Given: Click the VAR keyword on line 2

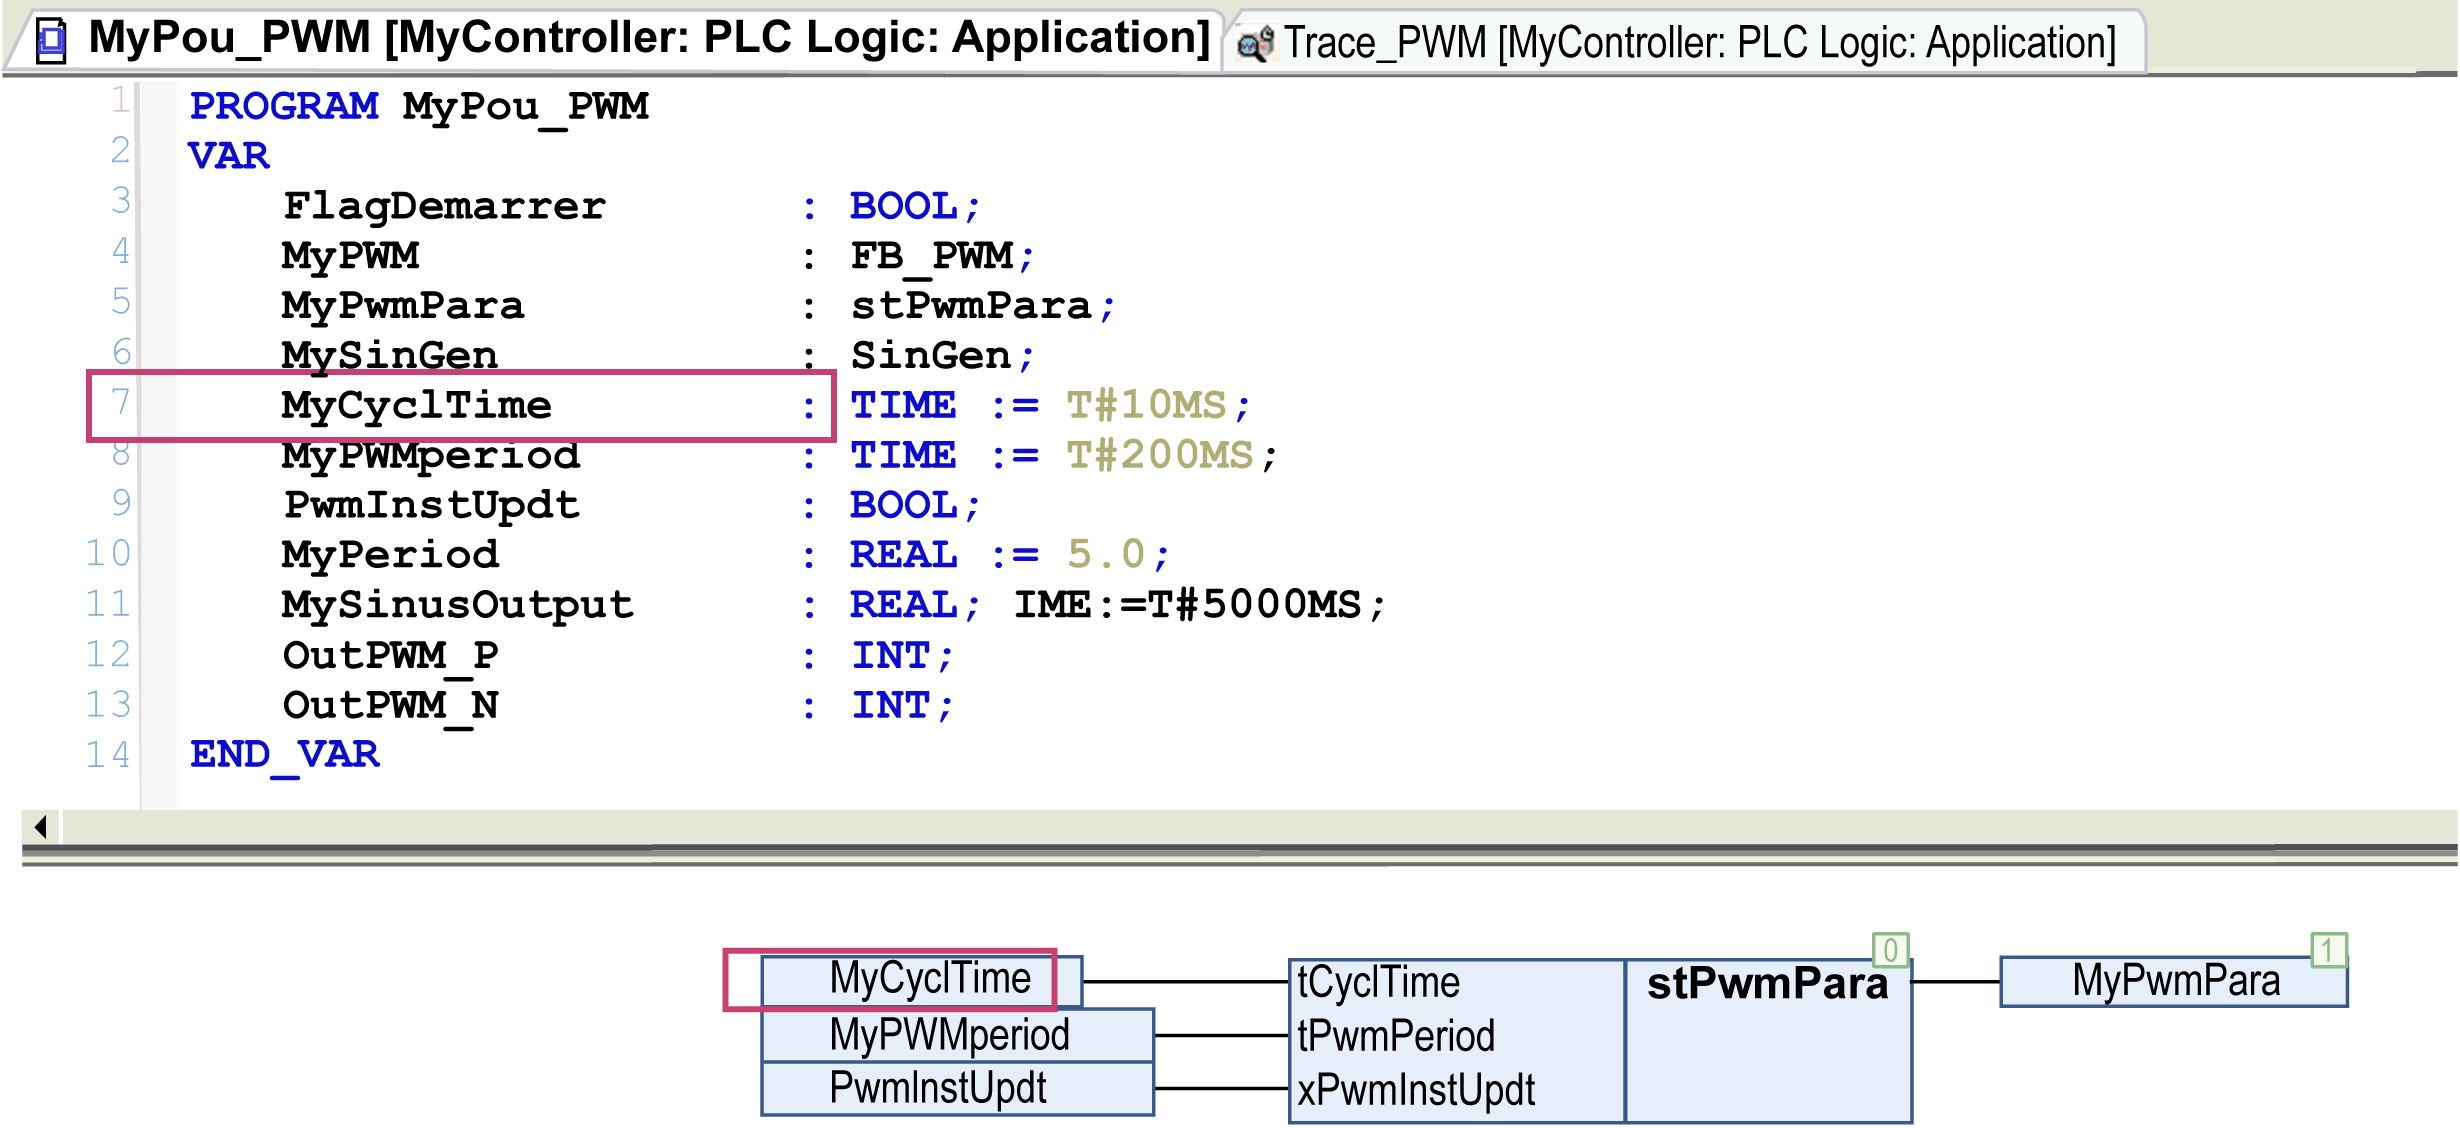Looking at the screenshot, I should pyautogui.click(x=229, y=156).
